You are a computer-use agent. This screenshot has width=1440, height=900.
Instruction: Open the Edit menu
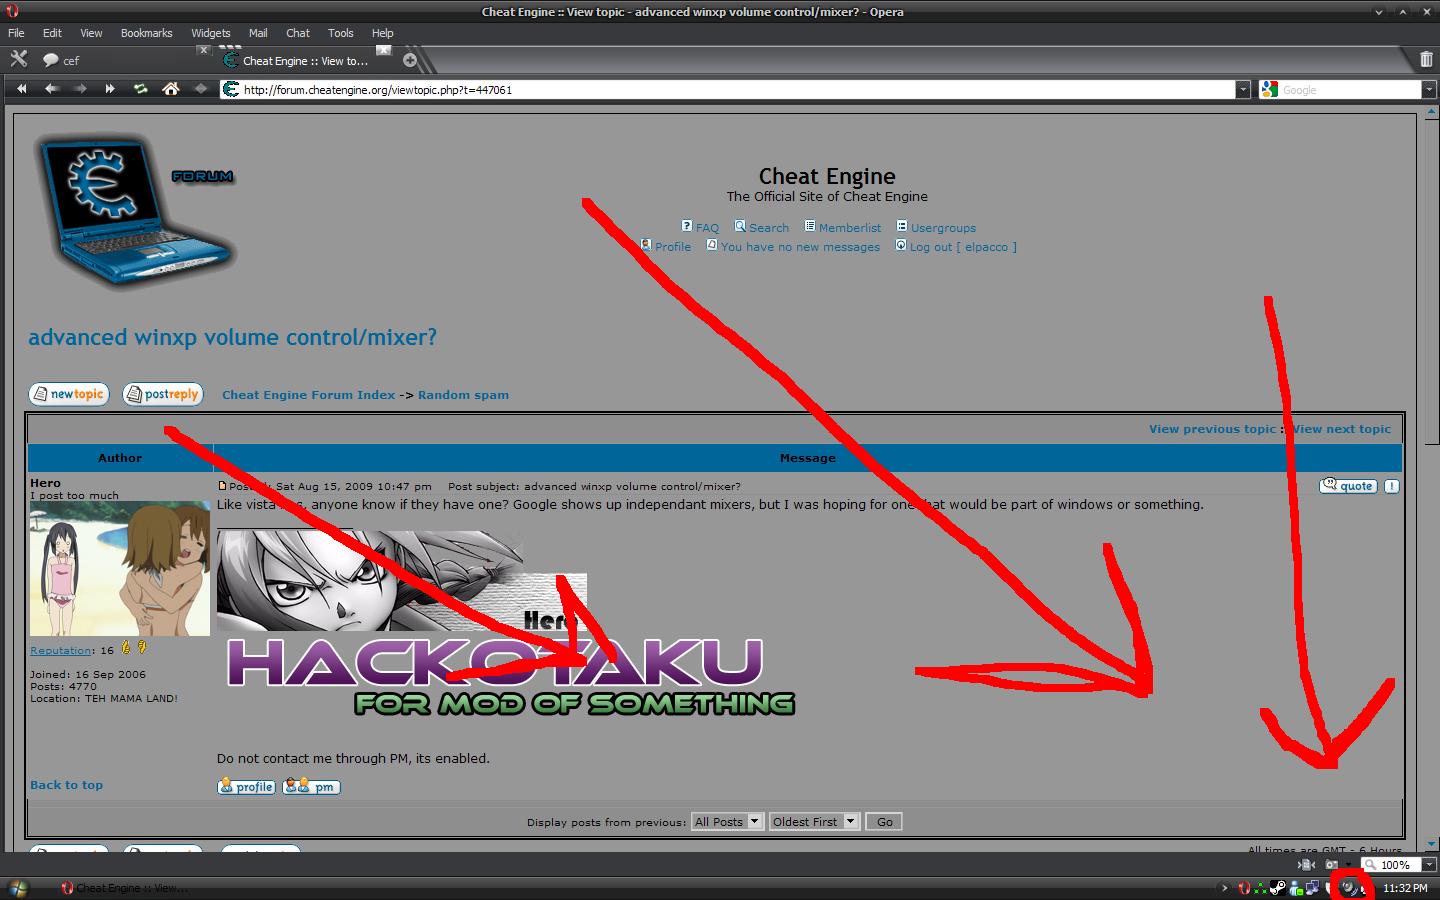coord(52,33)
